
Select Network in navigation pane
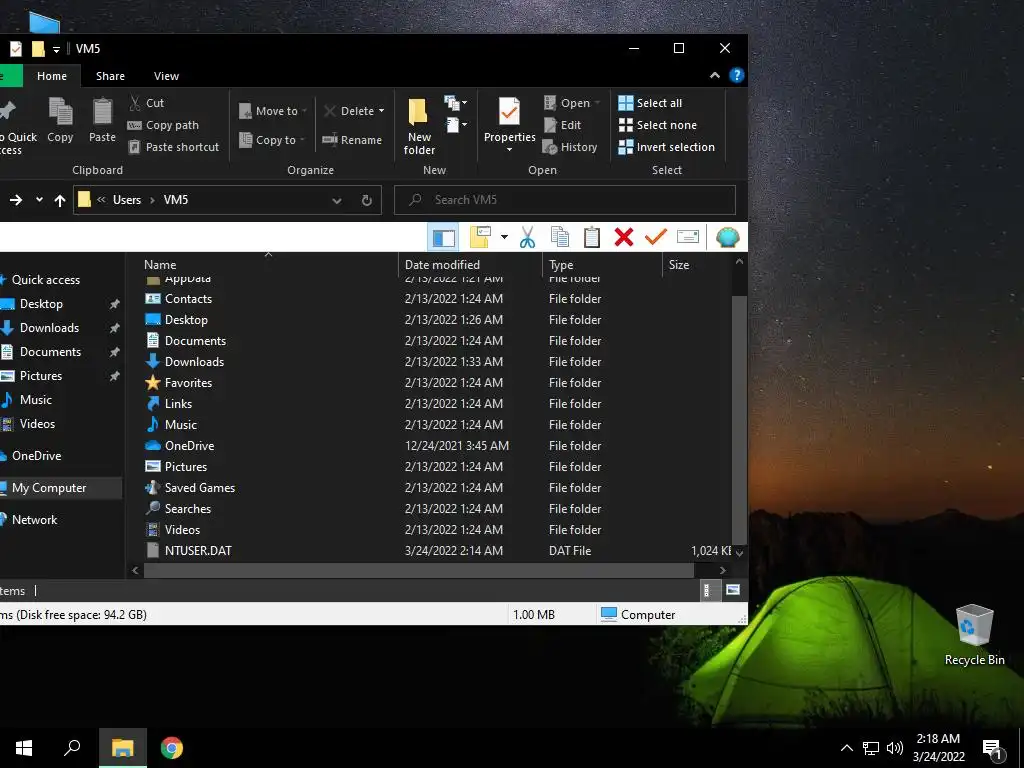(x=35, y=520)
